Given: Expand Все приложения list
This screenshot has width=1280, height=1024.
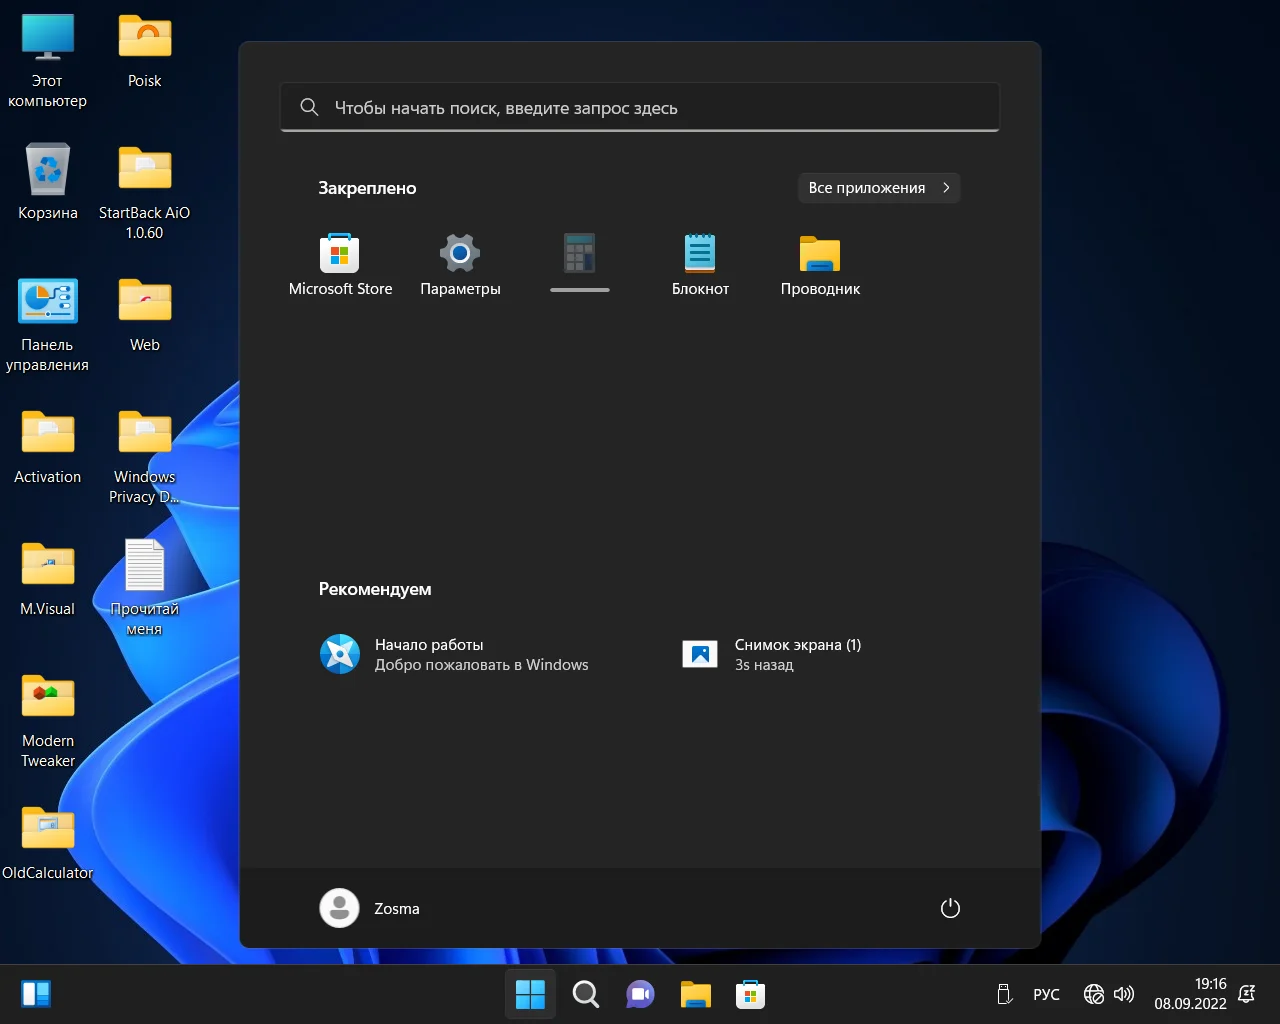Looking at the screenshot, I should (878, 188).
